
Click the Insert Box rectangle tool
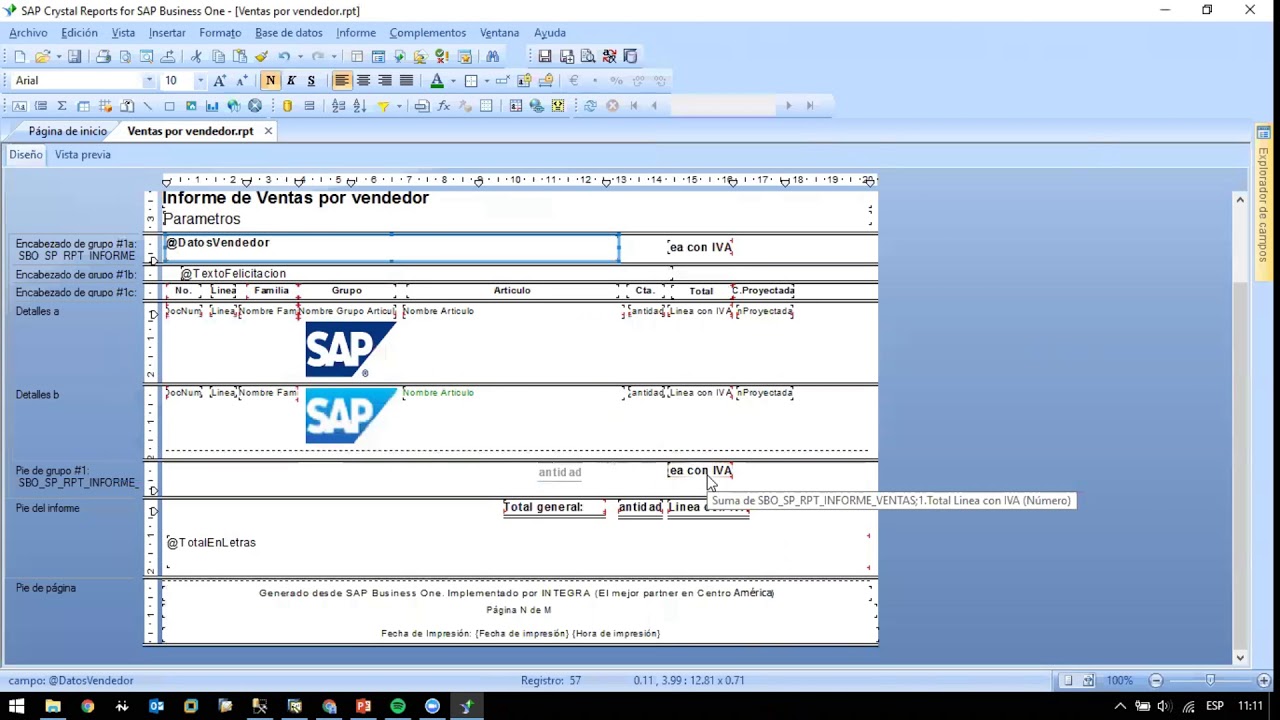[169, 106]
